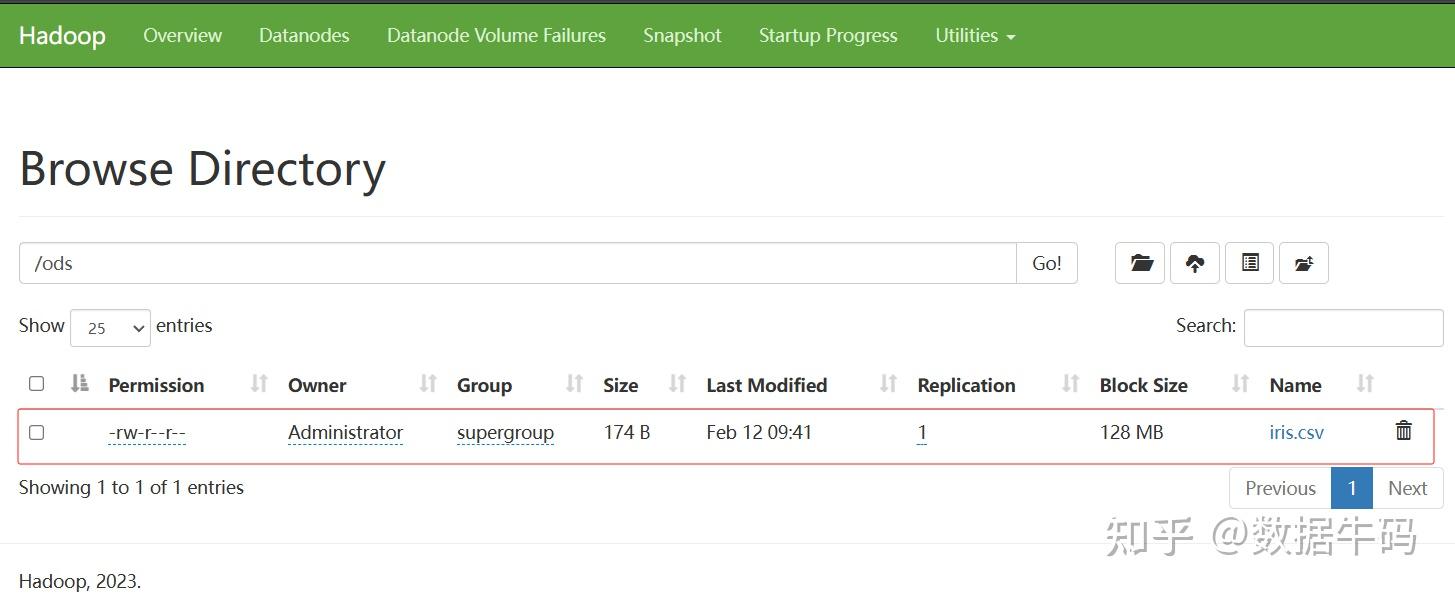The width and height of the screenshot is (1455, 595).
Task: Click the cut/paste list icon button
Action: (x=1249, y=263)
